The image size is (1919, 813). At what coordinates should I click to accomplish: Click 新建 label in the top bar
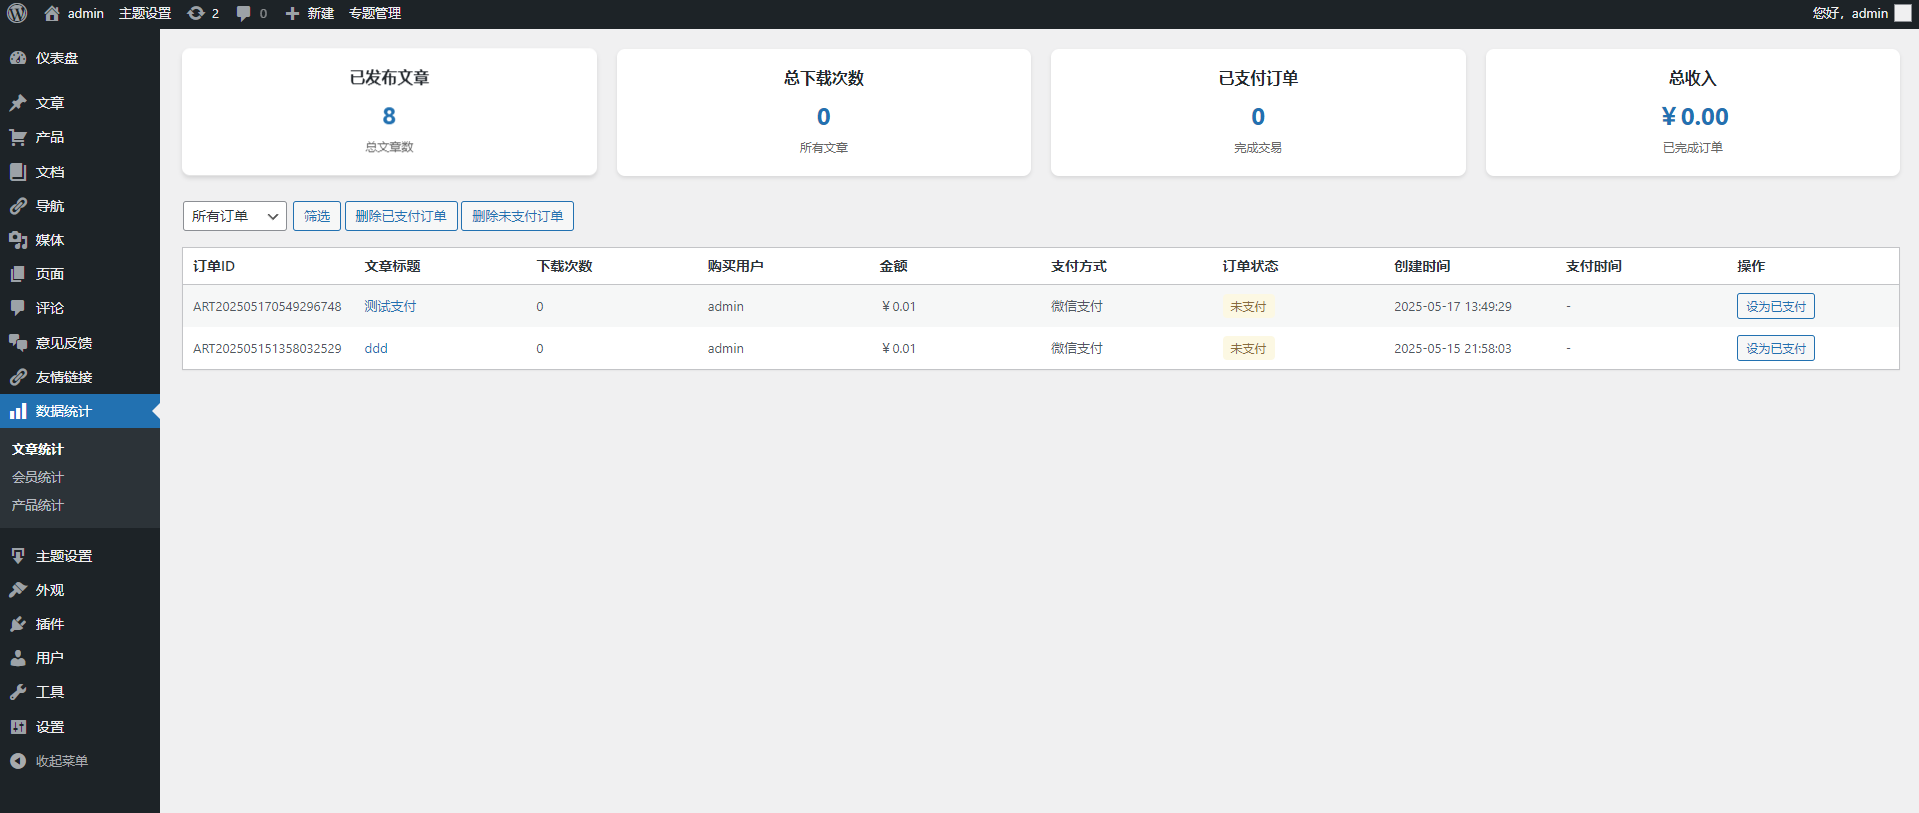321,13
